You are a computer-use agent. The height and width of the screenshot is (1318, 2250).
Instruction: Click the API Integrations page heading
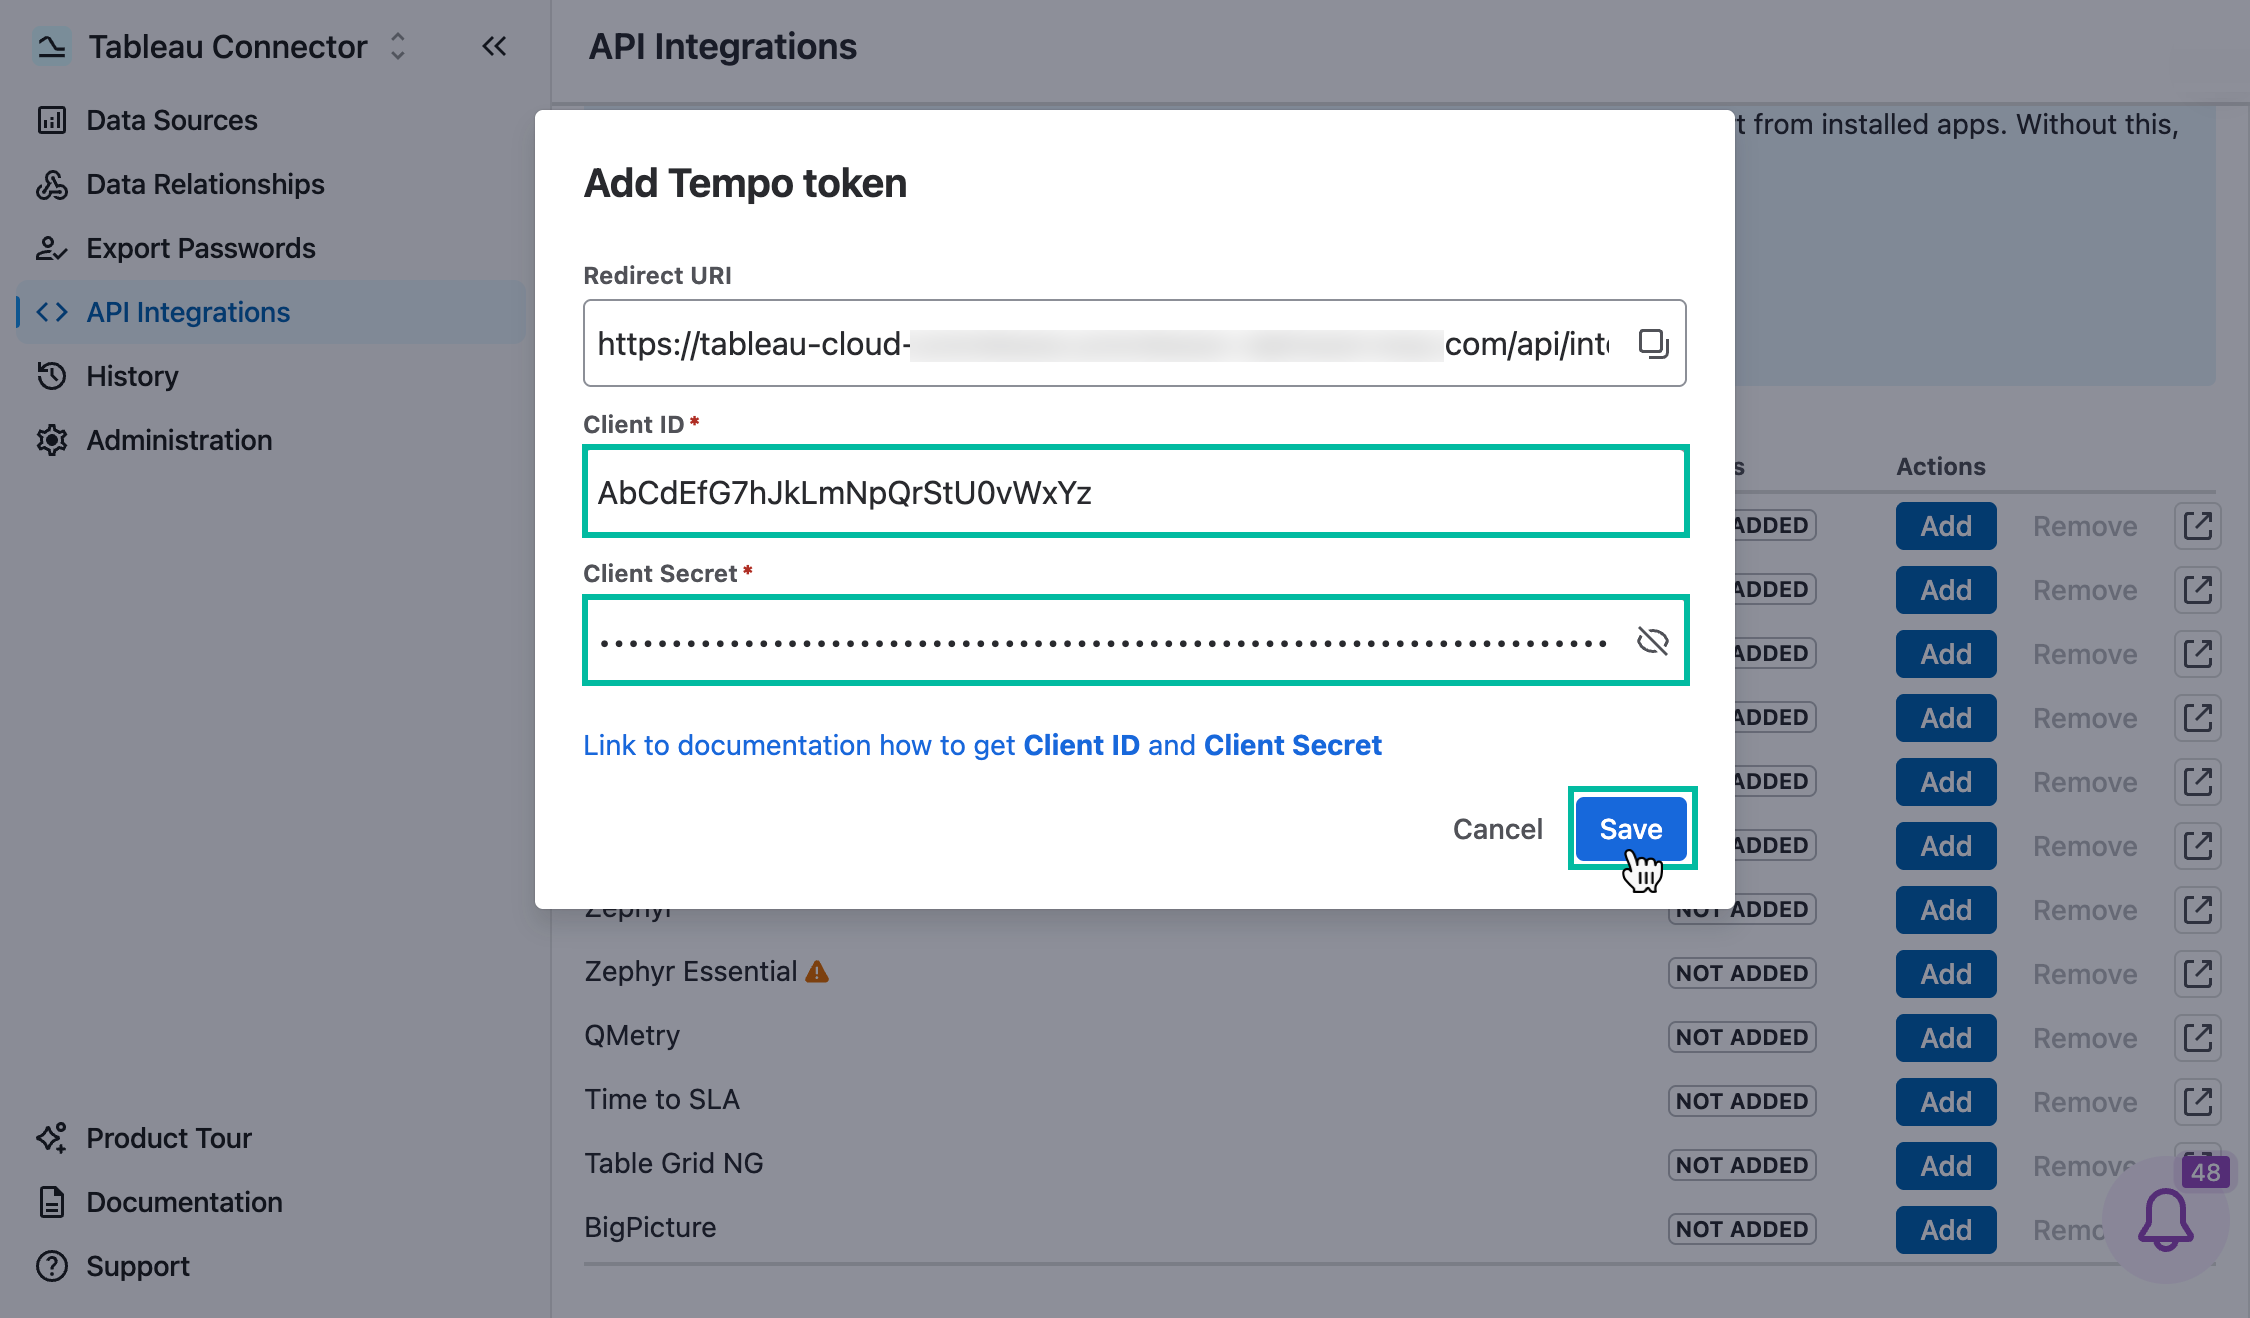coord(722,46)
